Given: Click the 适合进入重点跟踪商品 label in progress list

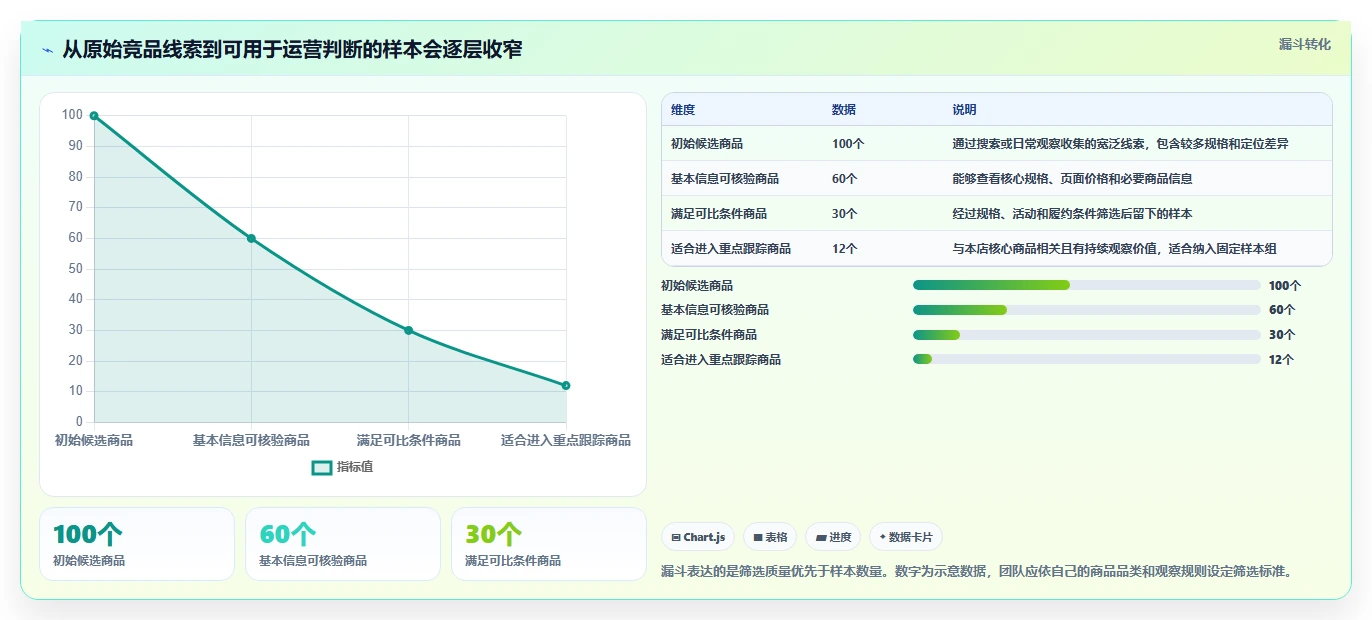Looking at the screenshot, I should tap(721, 360).
